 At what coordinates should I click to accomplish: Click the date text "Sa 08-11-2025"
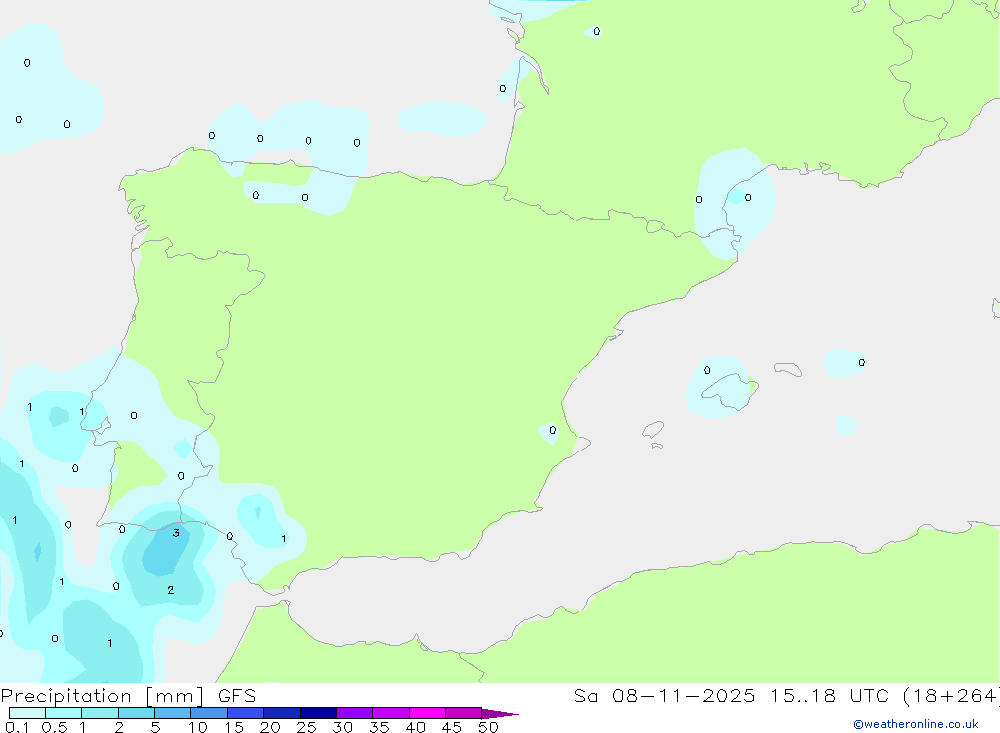coord(664,695)
